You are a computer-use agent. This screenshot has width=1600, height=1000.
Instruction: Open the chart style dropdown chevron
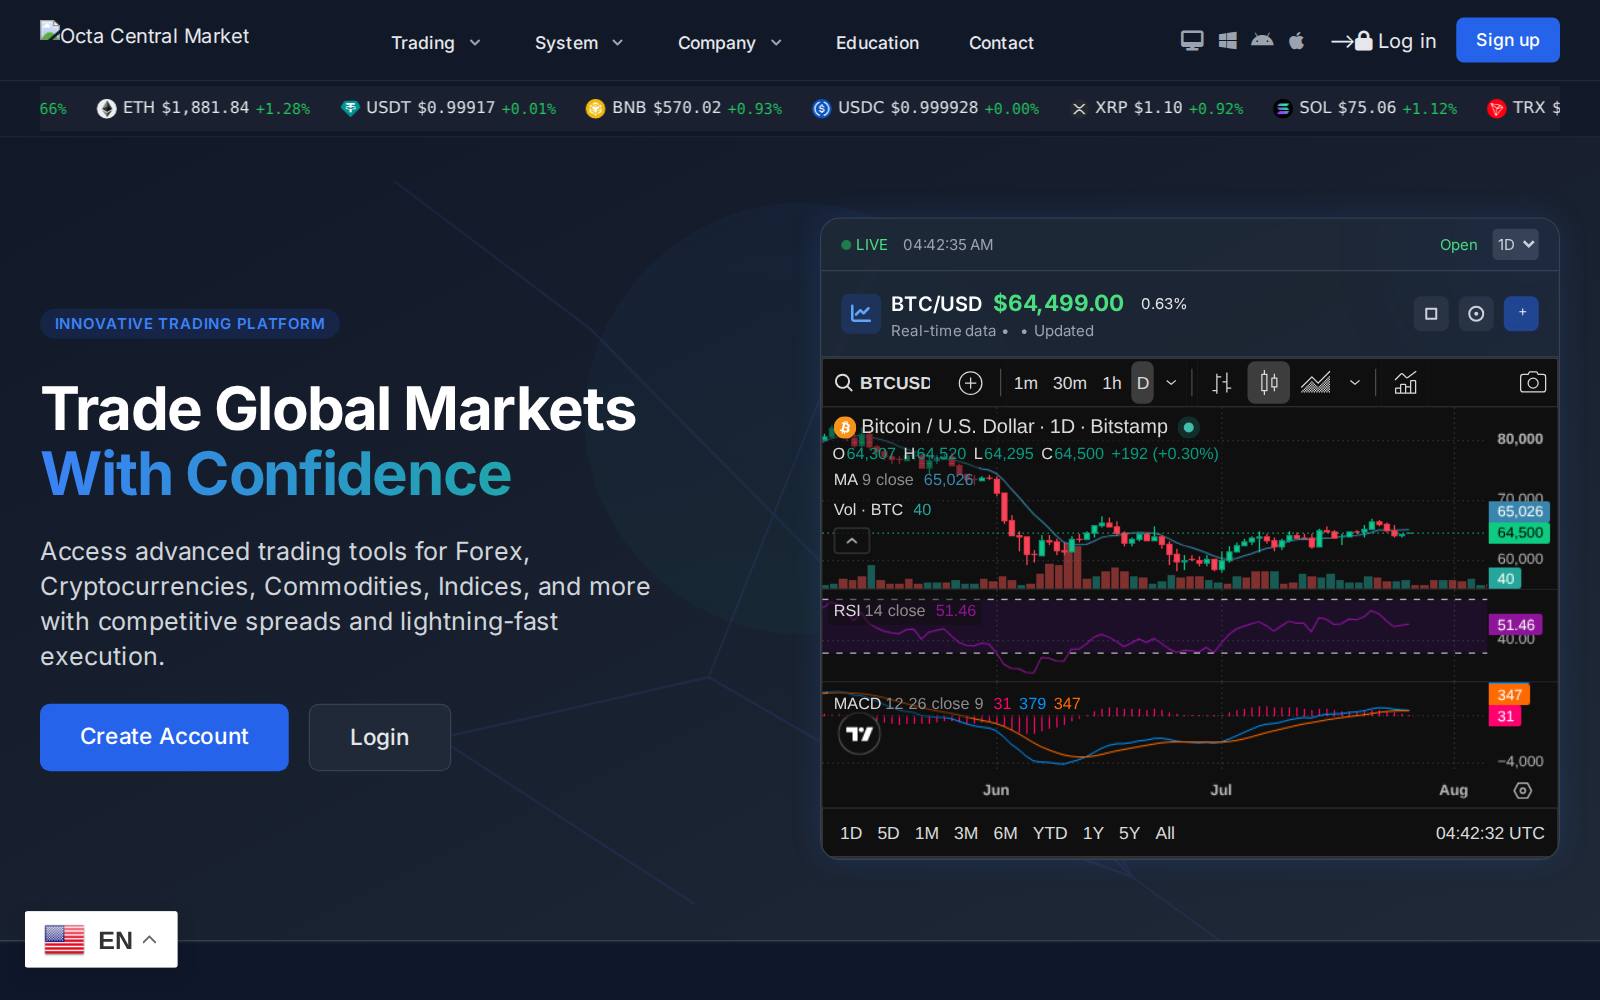click(1355, 383)
